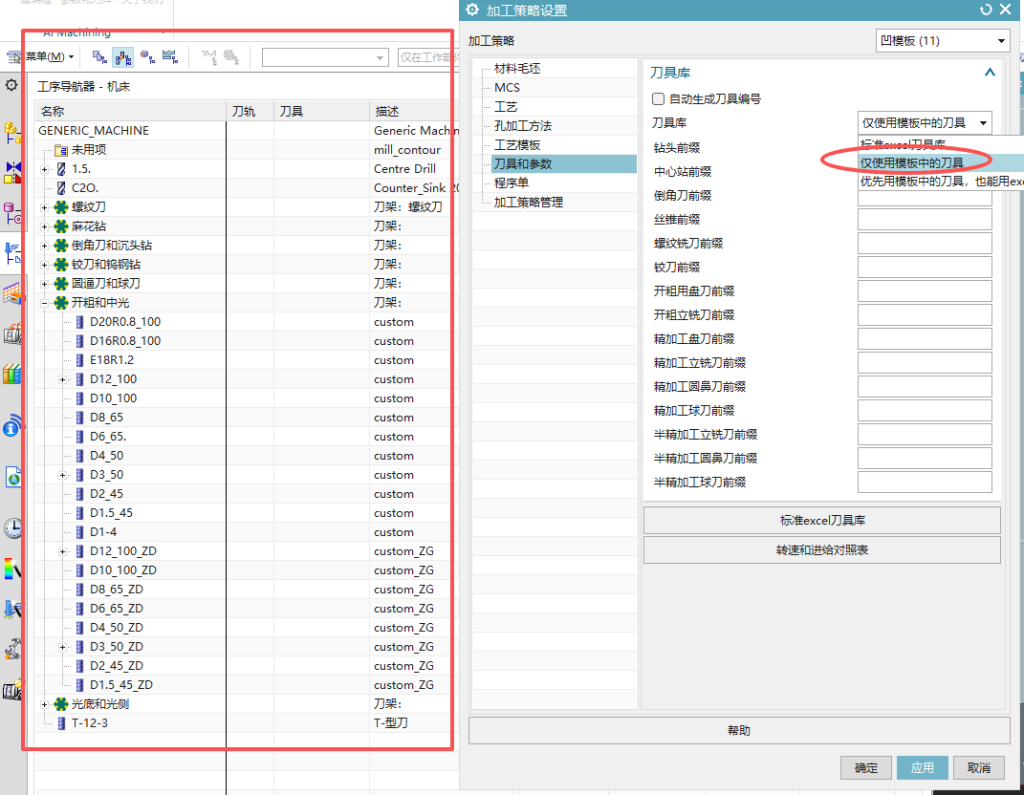Open the web browser page sidebar icon

(12, 477)
